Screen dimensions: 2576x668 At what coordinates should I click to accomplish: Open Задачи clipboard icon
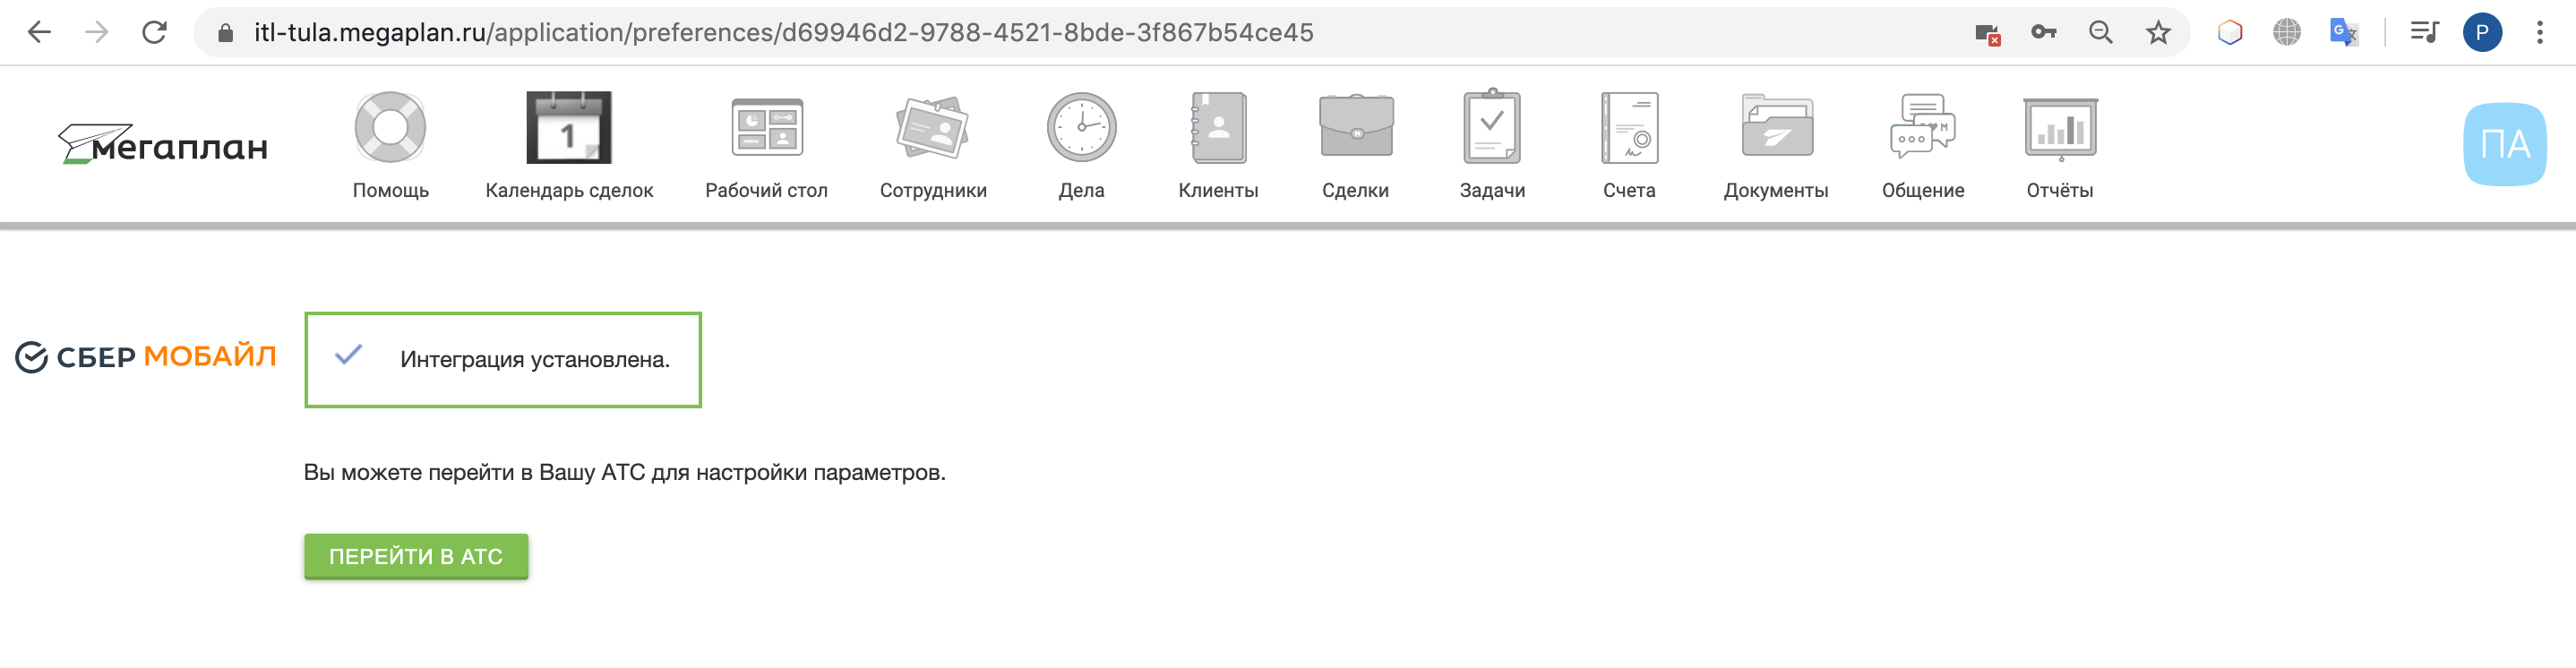pos(1492,126)
